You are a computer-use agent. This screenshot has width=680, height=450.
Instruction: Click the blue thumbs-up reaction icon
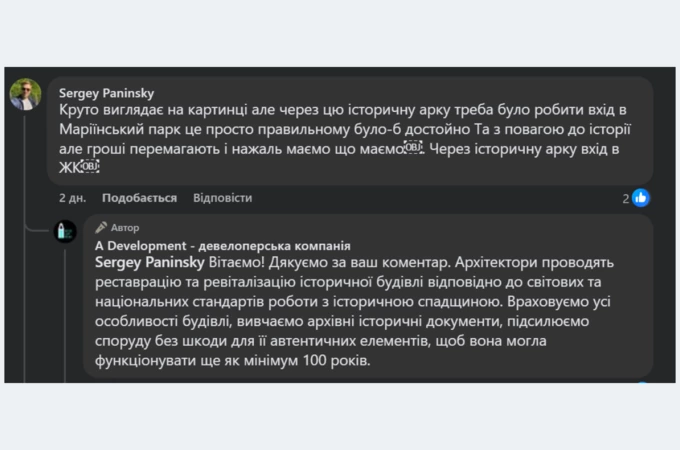[x=640, y=198]
